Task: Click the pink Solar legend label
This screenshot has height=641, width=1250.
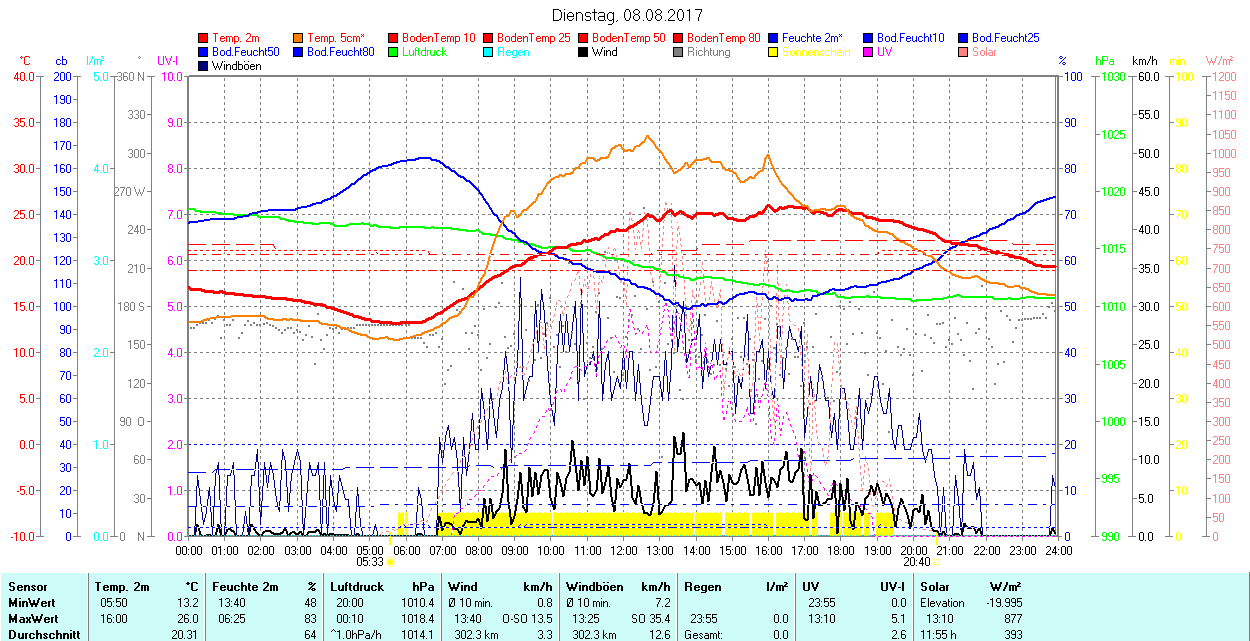Action: pyautogui.click(x=984, y=52)
